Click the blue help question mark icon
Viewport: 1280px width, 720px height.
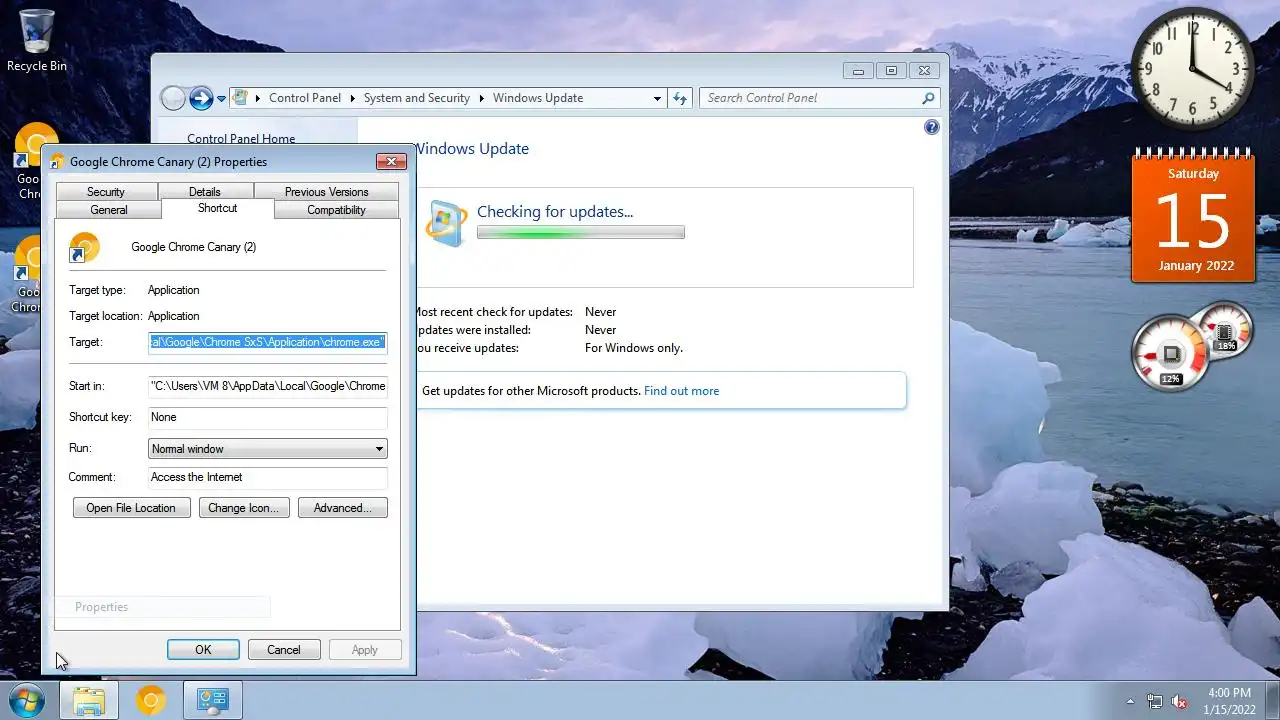pos(932,127)
